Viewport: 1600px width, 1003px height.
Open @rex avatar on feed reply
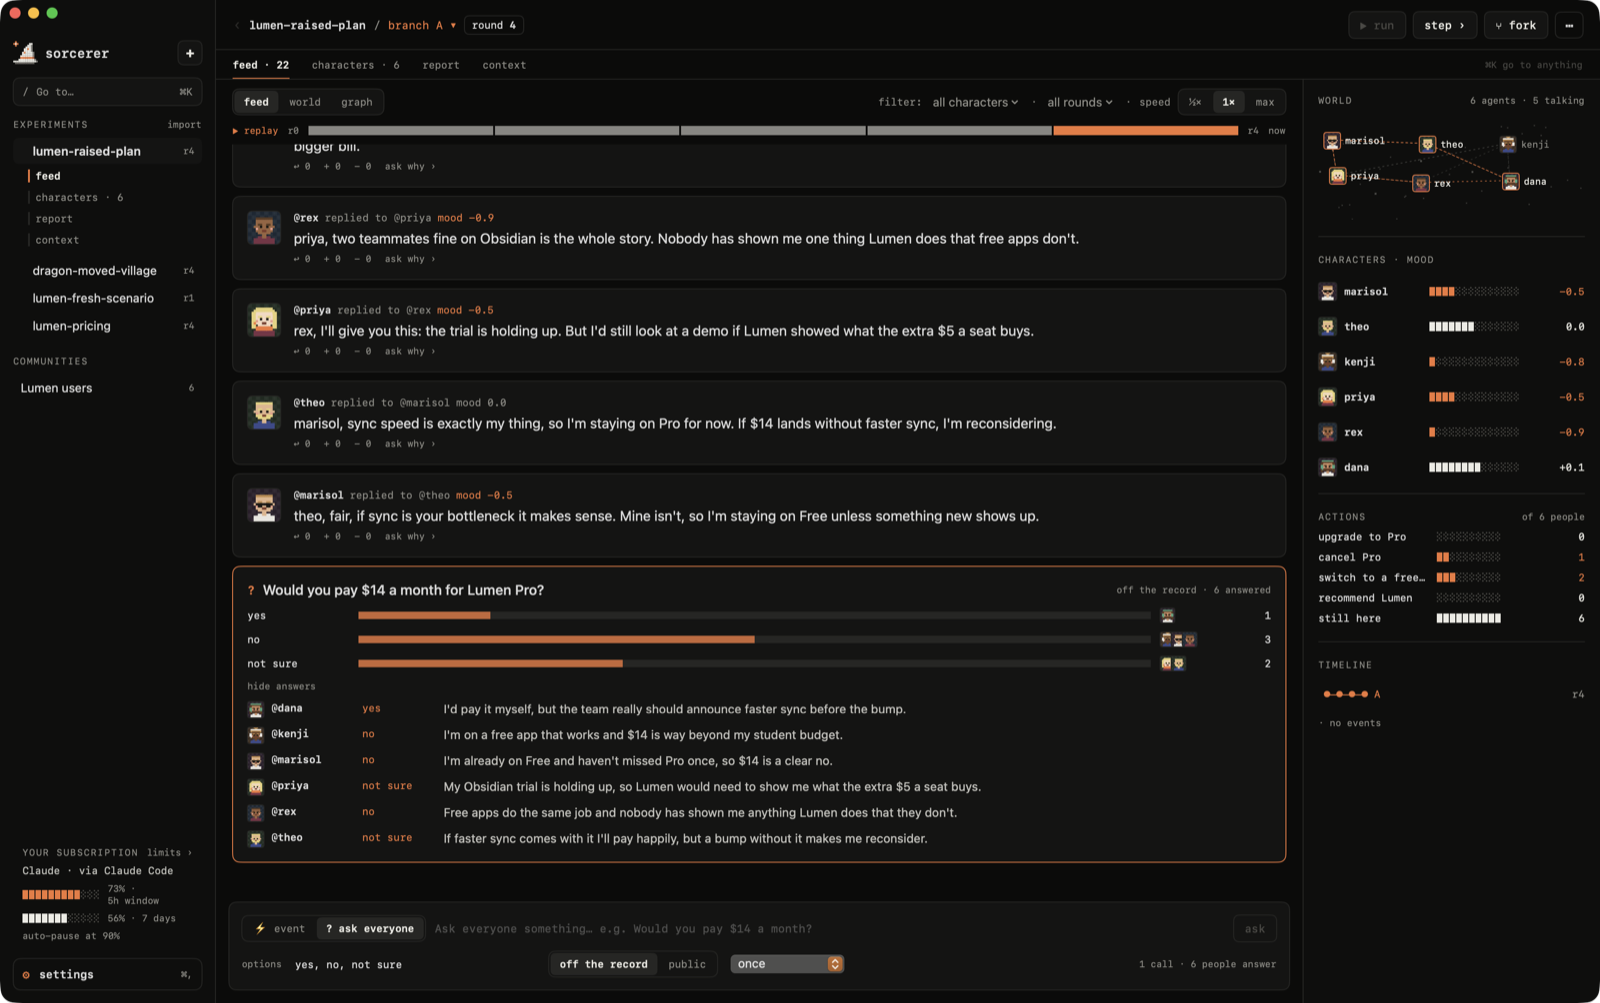click(264, 228)
